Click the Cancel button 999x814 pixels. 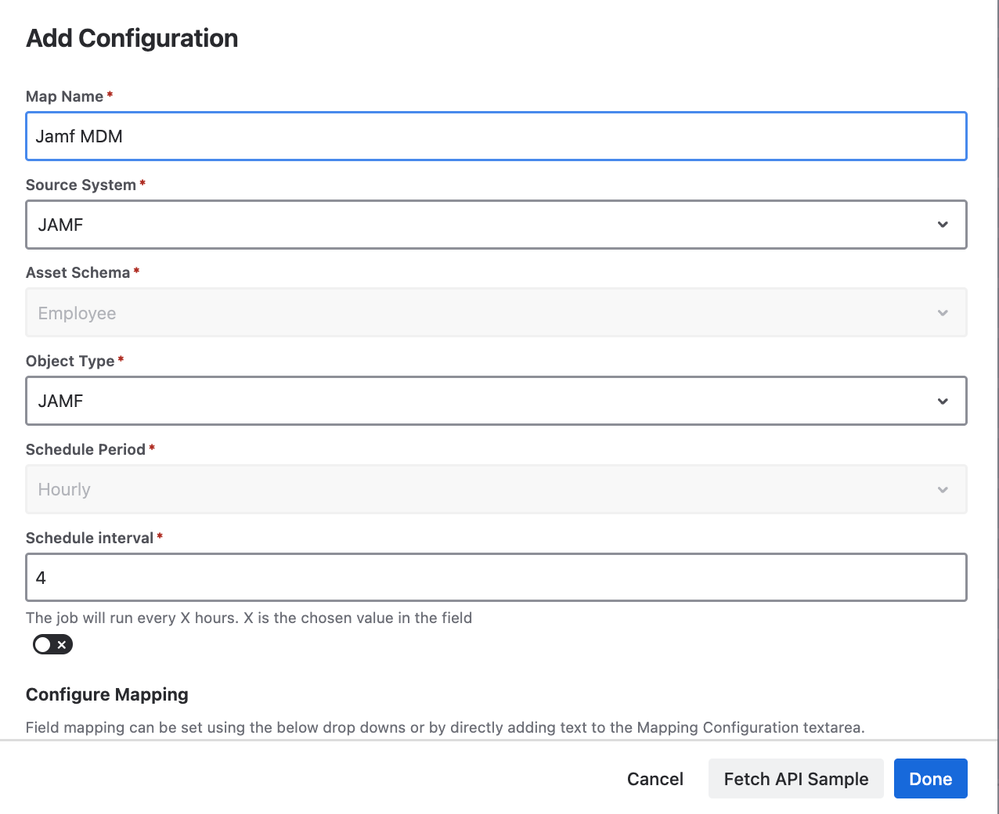[x=655, y=779]
